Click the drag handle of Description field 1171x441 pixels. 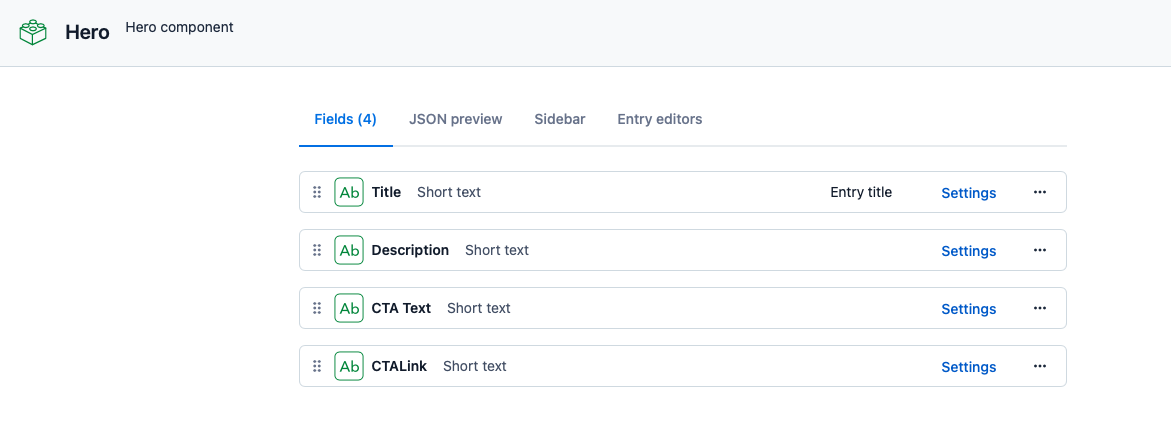[x=317, y=250]
